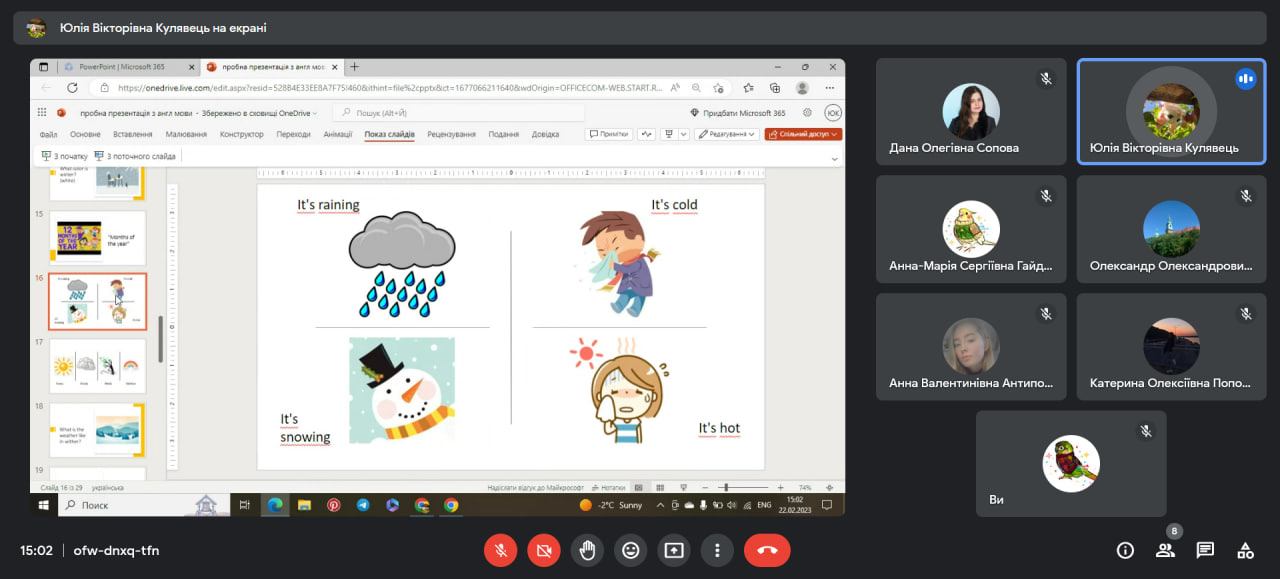Click the З початку slideshow button
This screenshot has height=579, width=1280.
[64, 156]
